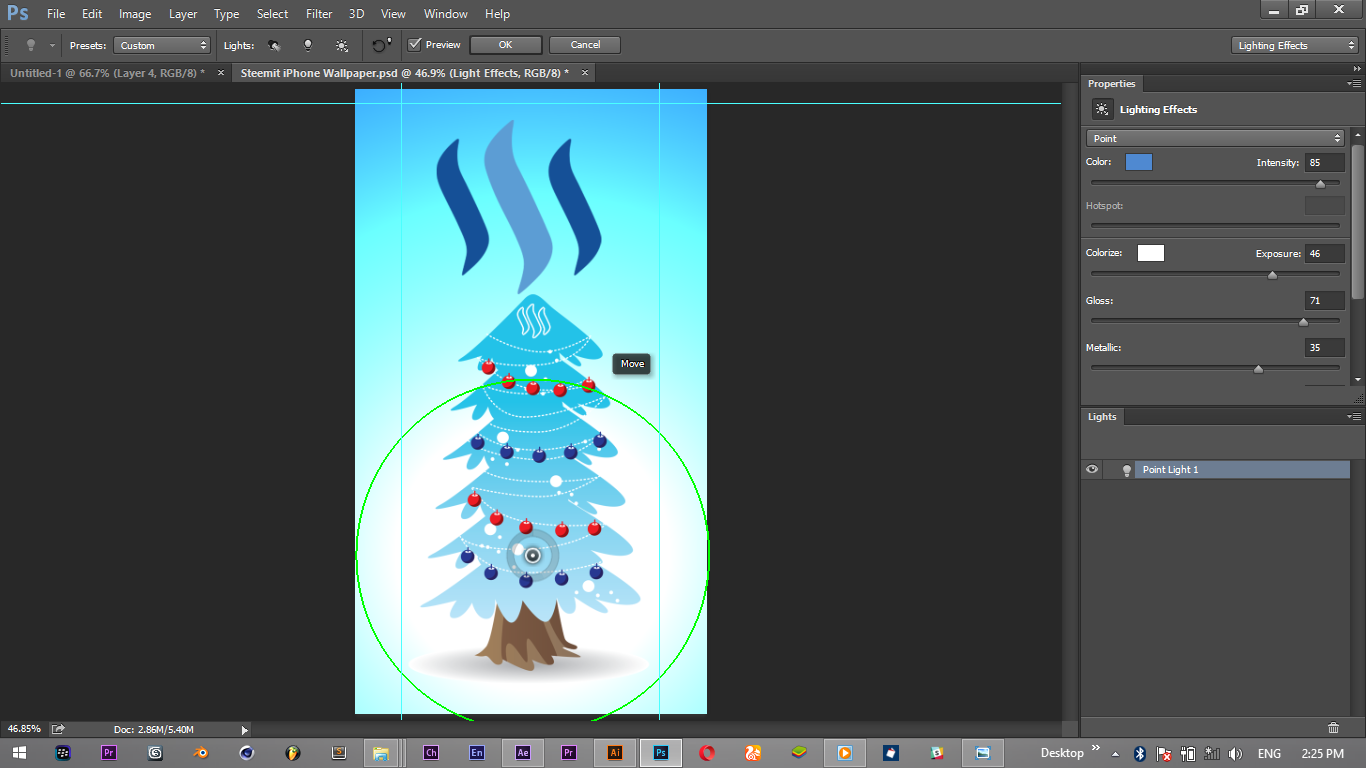Open Cinema 4D from the taskbar

(x=247, y=753)
